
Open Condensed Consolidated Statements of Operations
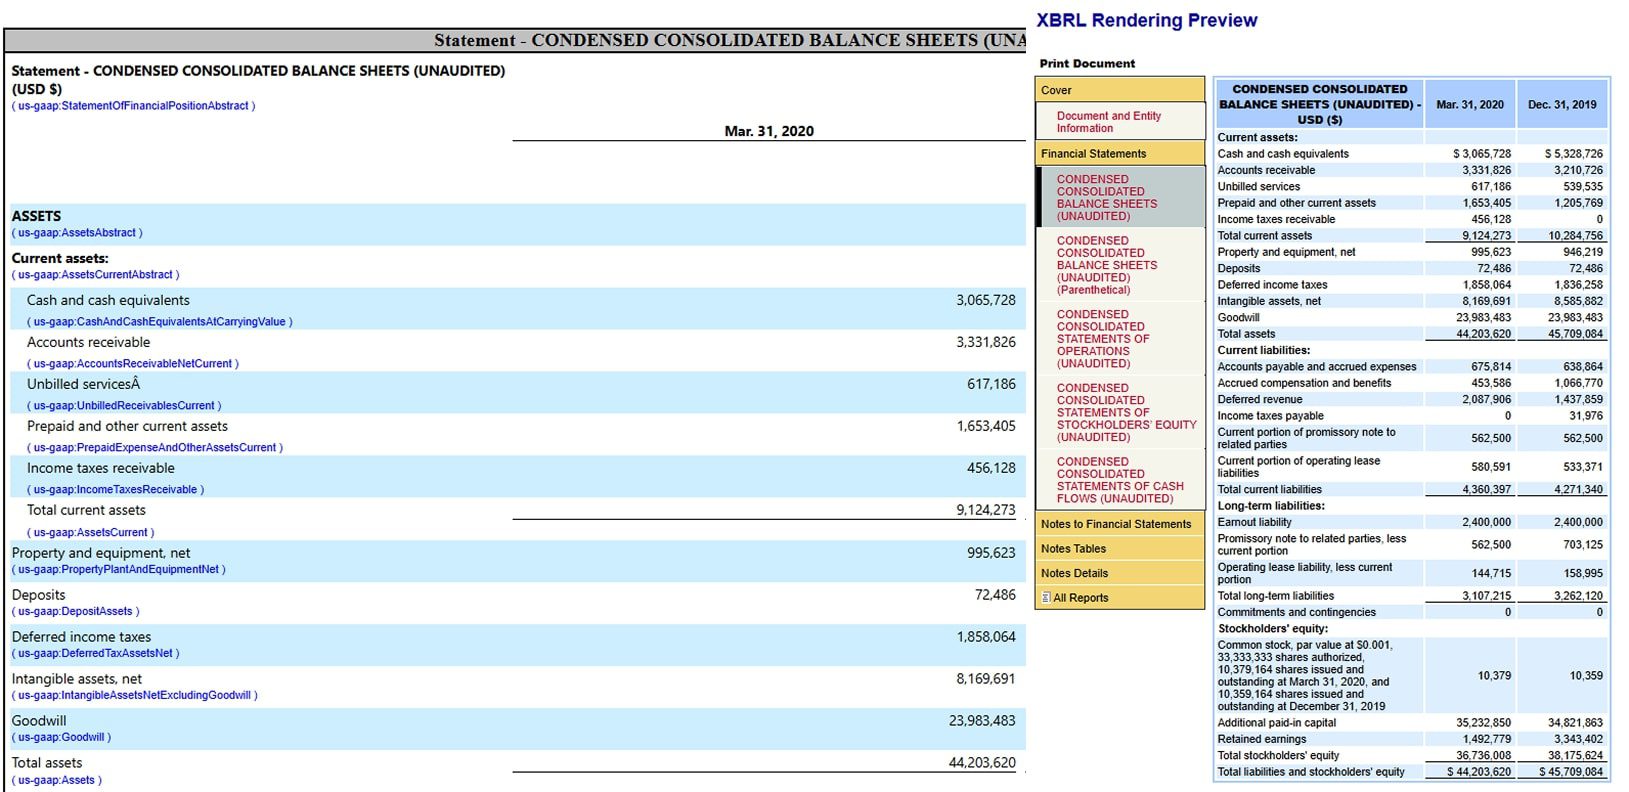(x=1102, y=339)
